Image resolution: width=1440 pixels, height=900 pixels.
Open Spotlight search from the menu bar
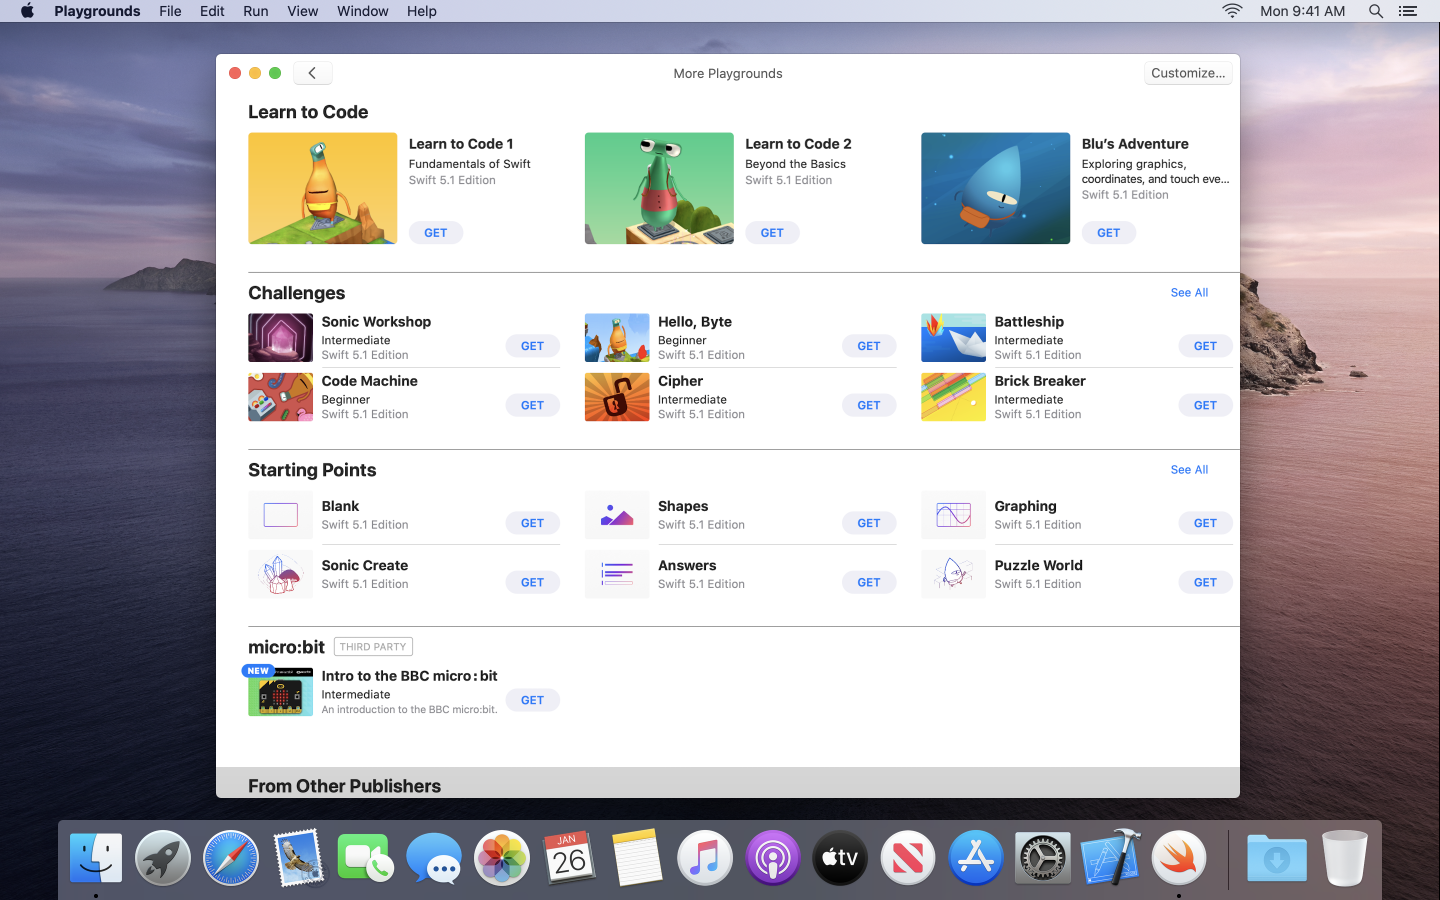pos(1376,11)
